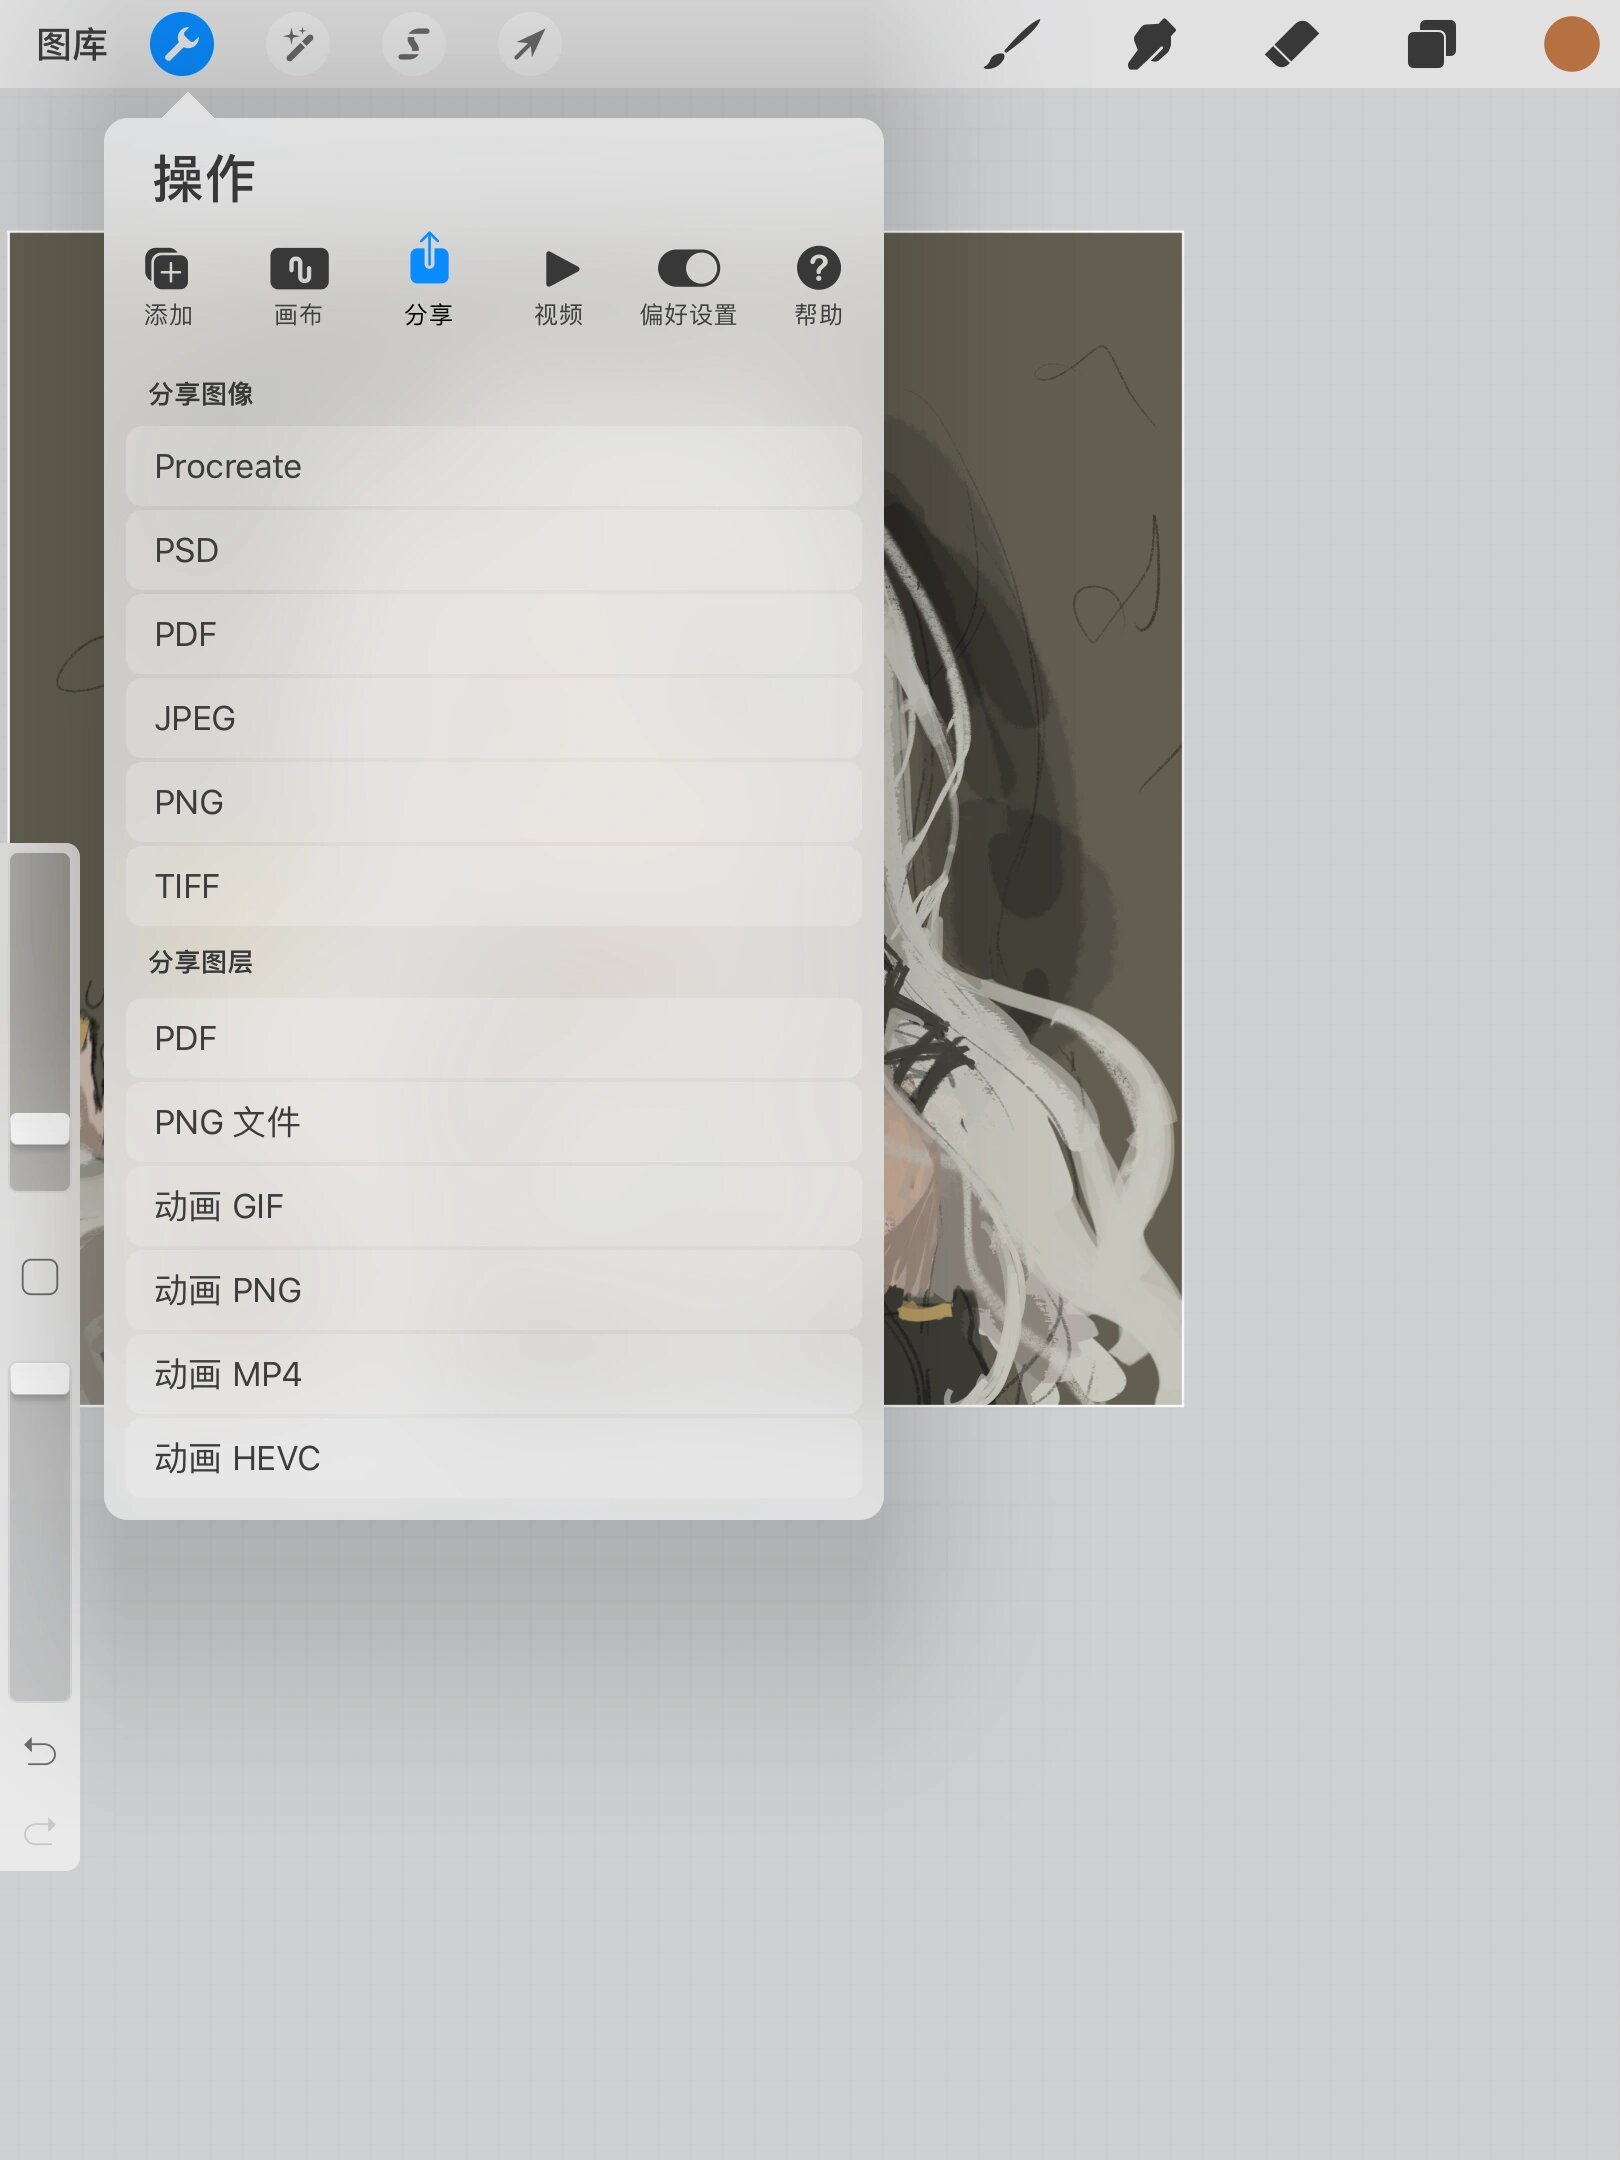Select the Brush paint tool
The image size is (1620, 2160).
[x=1011, y=44]
